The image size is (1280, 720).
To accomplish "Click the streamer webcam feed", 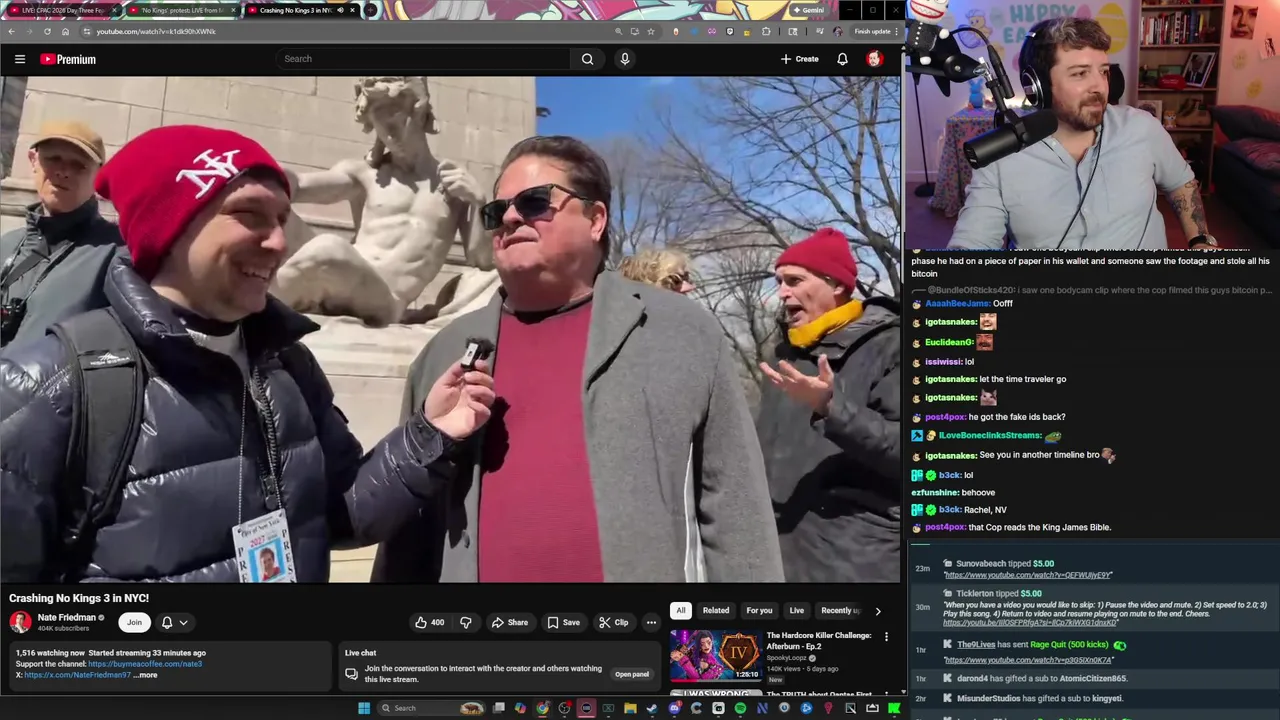I will coord(1093,124).
